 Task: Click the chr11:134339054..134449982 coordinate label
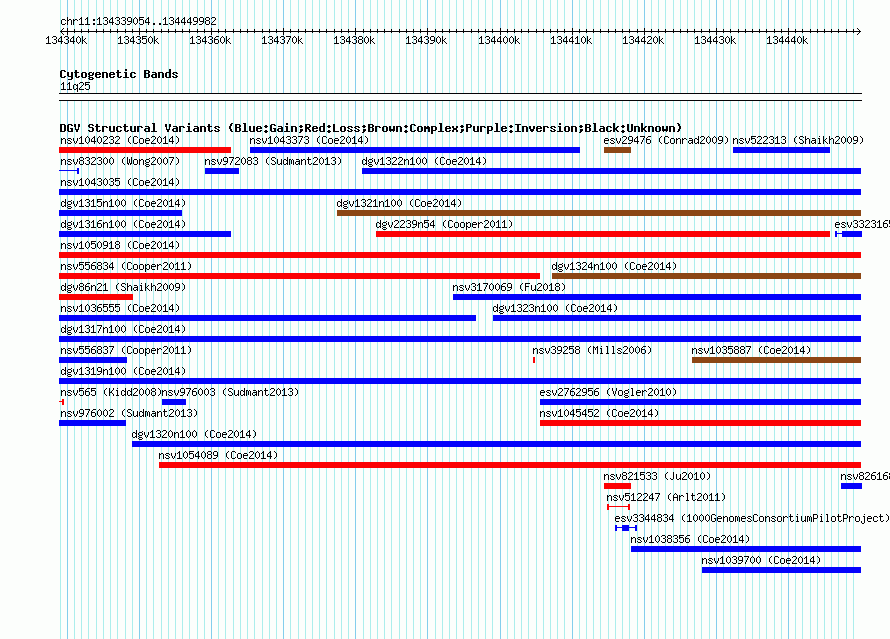pyautogui.click(x=138, y=21)
